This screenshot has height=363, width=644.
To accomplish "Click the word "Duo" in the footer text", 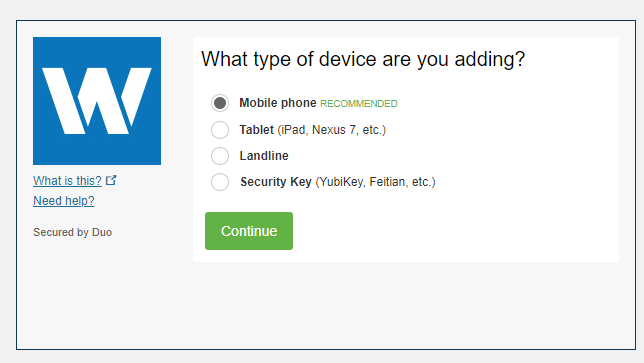I will tap(102, 232).
